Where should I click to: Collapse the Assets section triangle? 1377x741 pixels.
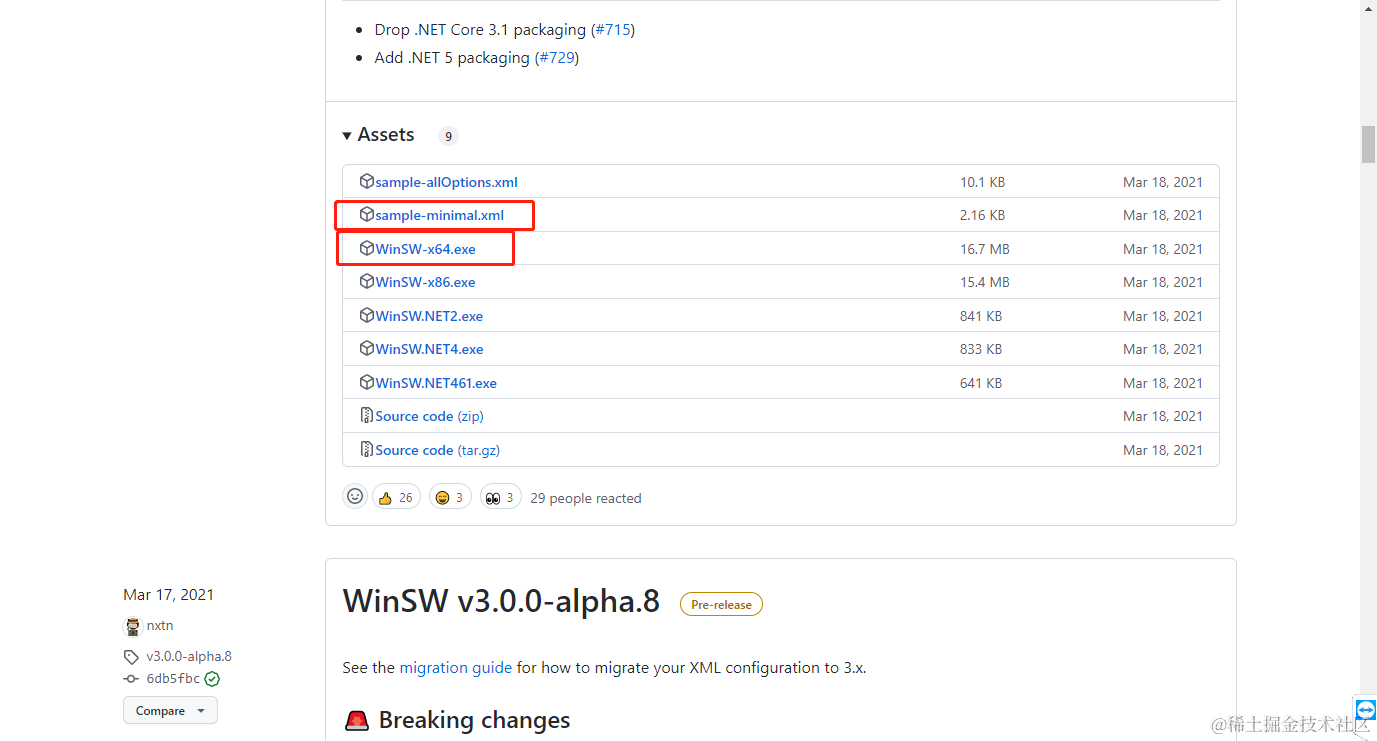pos(347,135)
